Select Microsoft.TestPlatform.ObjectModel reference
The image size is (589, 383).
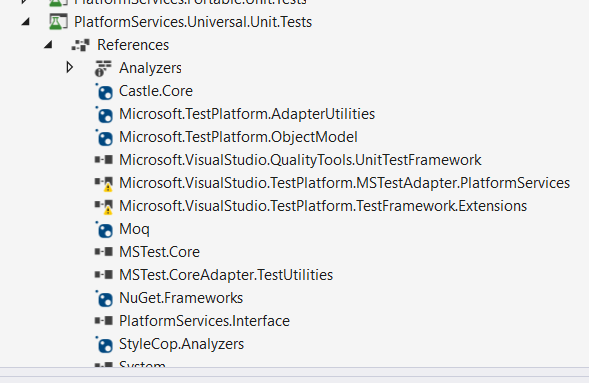click(238, 137)
